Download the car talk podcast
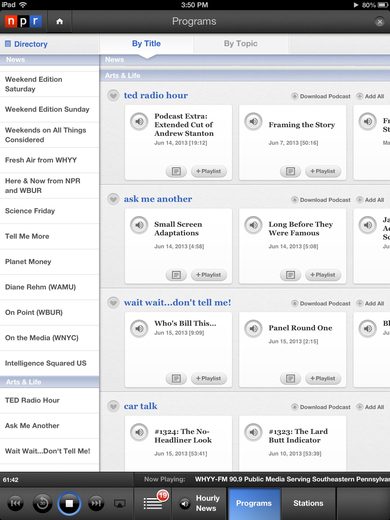The width and height of the screenshot is (390, 520). click(321, 407)
